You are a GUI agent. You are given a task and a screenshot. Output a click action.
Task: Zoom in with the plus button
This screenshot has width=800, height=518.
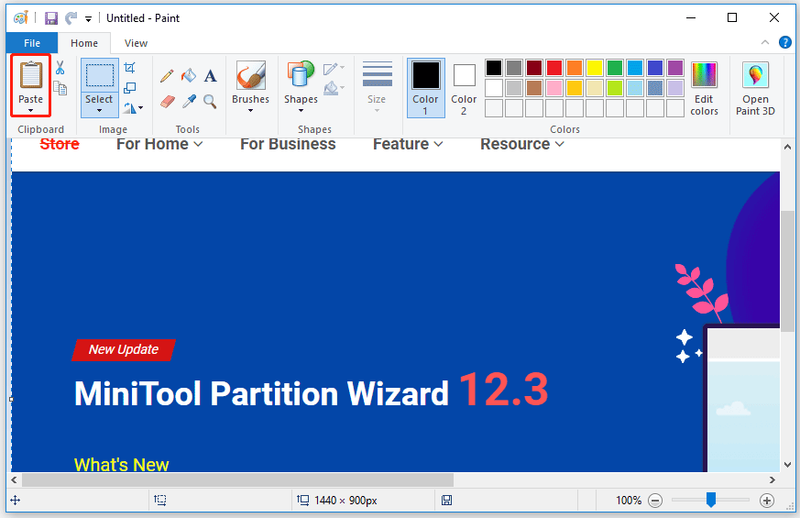[766, 501]
